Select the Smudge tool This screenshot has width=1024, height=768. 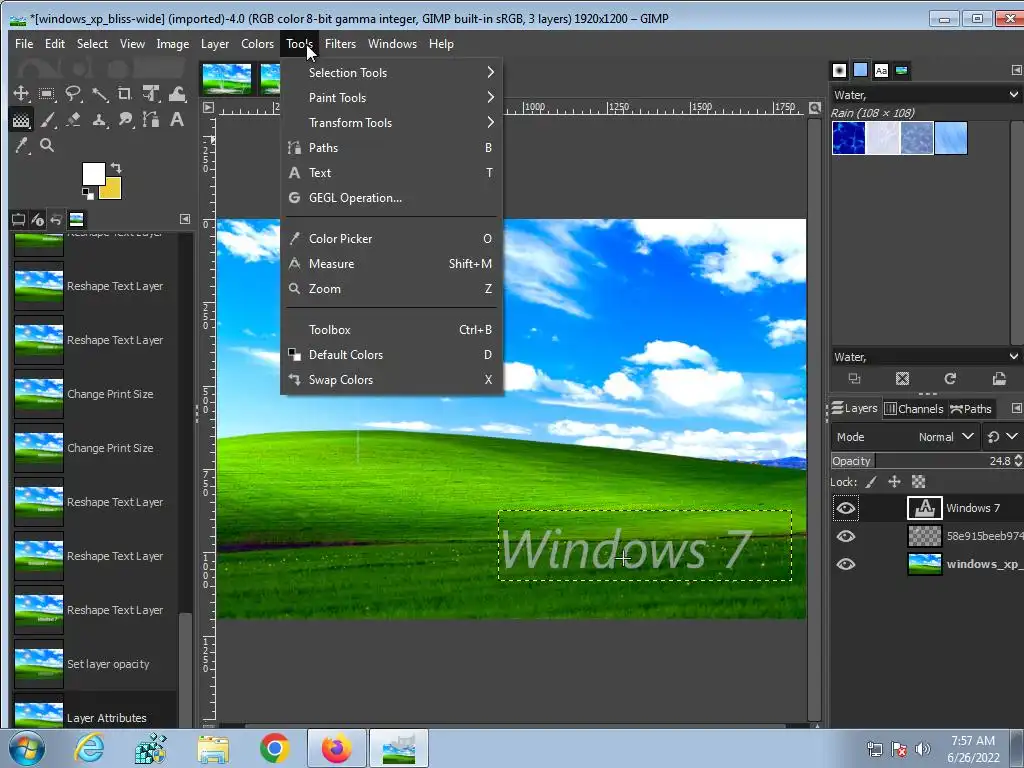125,120
